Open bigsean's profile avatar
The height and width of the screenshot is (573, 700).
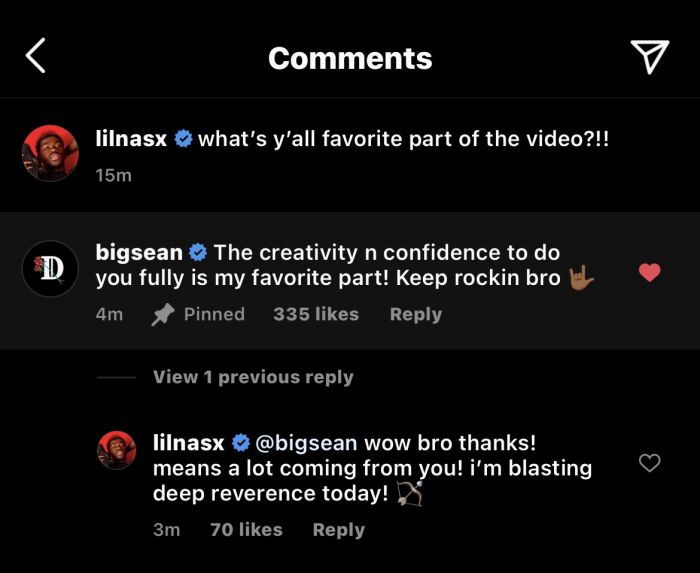50,269
